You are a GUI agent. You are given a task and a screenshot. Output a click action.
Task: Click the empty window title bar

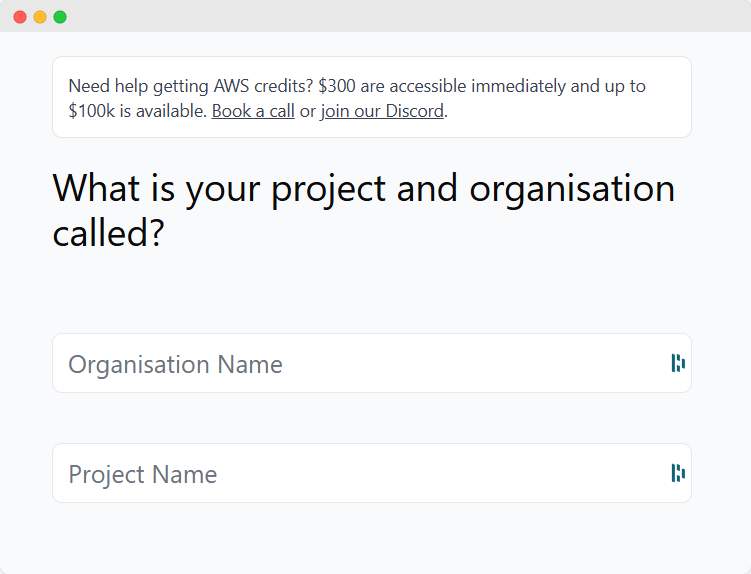pyautogui.click(x=407, y=16)
